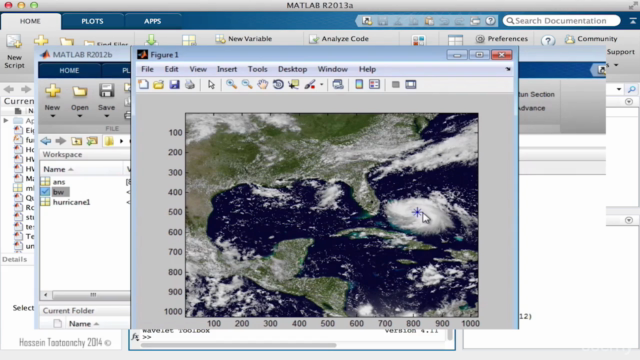Minimize the toolstrip using top-right arrow
Image resolution: width=640 pixels, height=360 pixels.
[x=632, y=21]
